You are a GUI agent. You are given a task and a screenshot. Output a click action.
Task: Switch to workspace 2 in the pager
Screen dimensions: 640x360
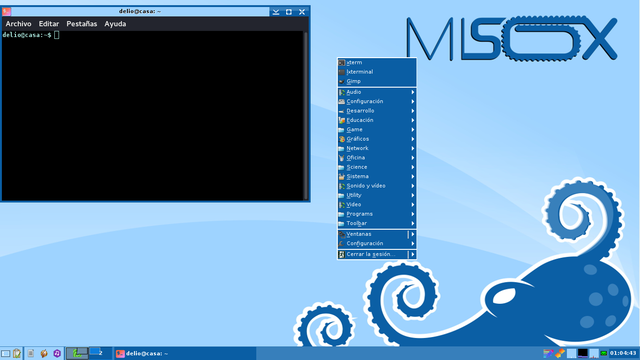coord(100,353)
